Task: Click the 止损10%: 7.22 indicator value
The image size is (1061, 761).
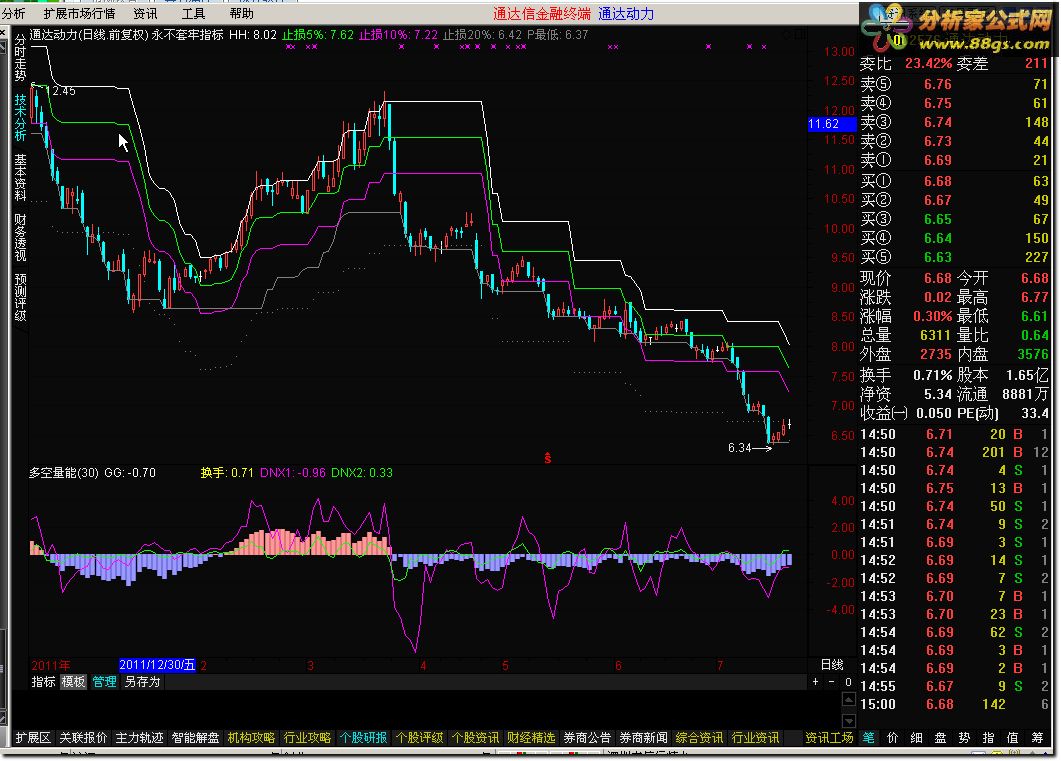Action: [x=399, y=34]
